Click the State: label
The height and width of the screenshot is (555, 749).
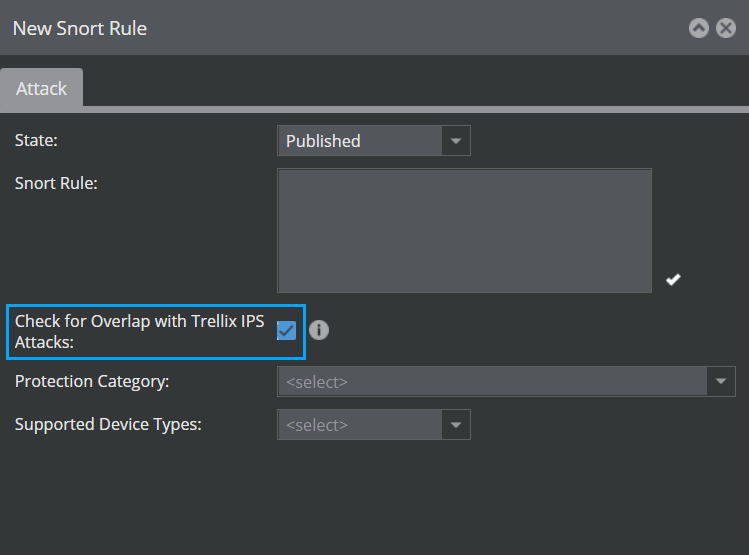click(36, 140)
